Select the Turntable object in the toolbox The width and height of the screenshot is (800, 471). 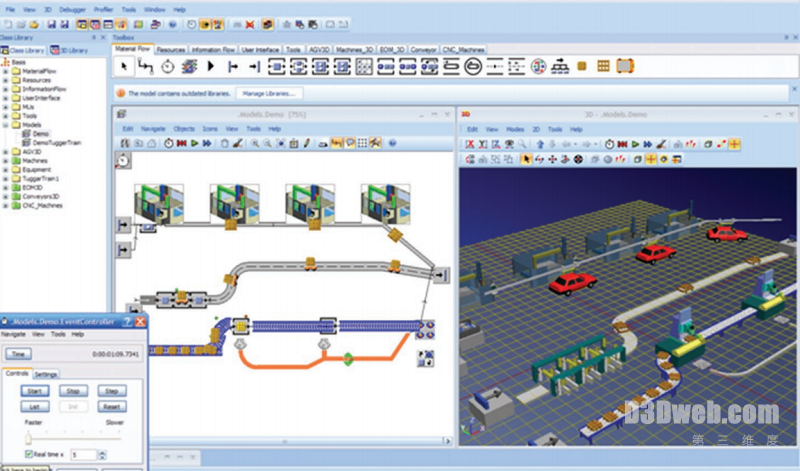pos(472,67)
